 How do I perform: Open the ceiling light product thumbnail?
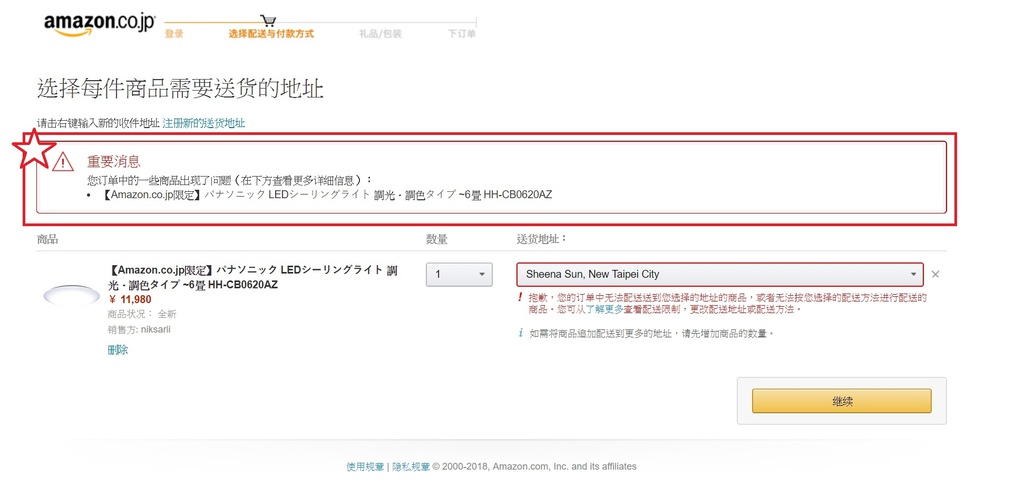click(x=71, y=295)
